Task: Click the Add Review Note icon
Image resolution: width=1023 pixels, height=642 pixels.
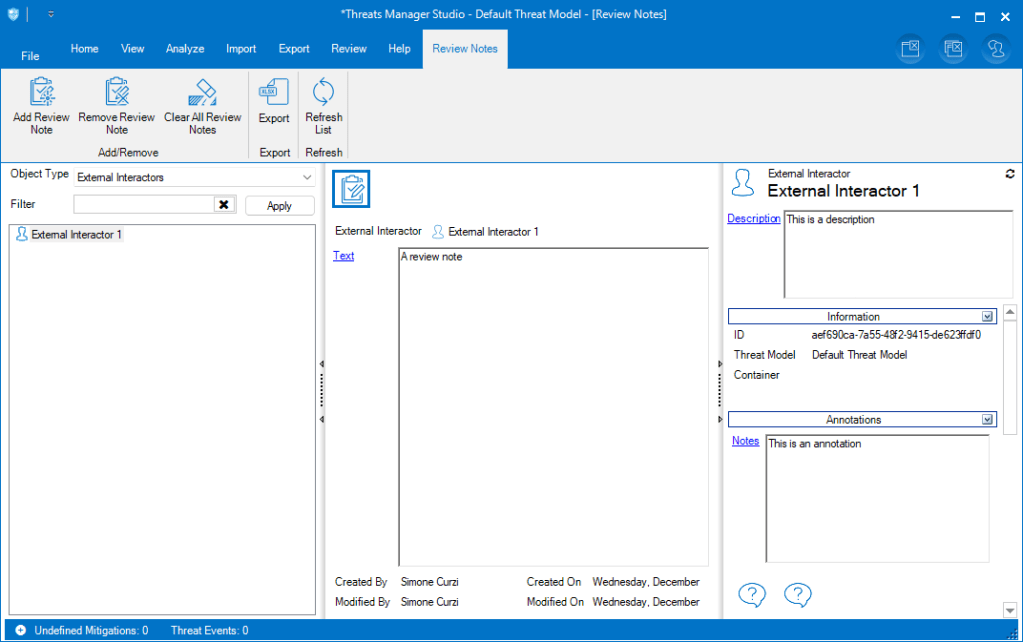Action: click(x=41, y=93)
